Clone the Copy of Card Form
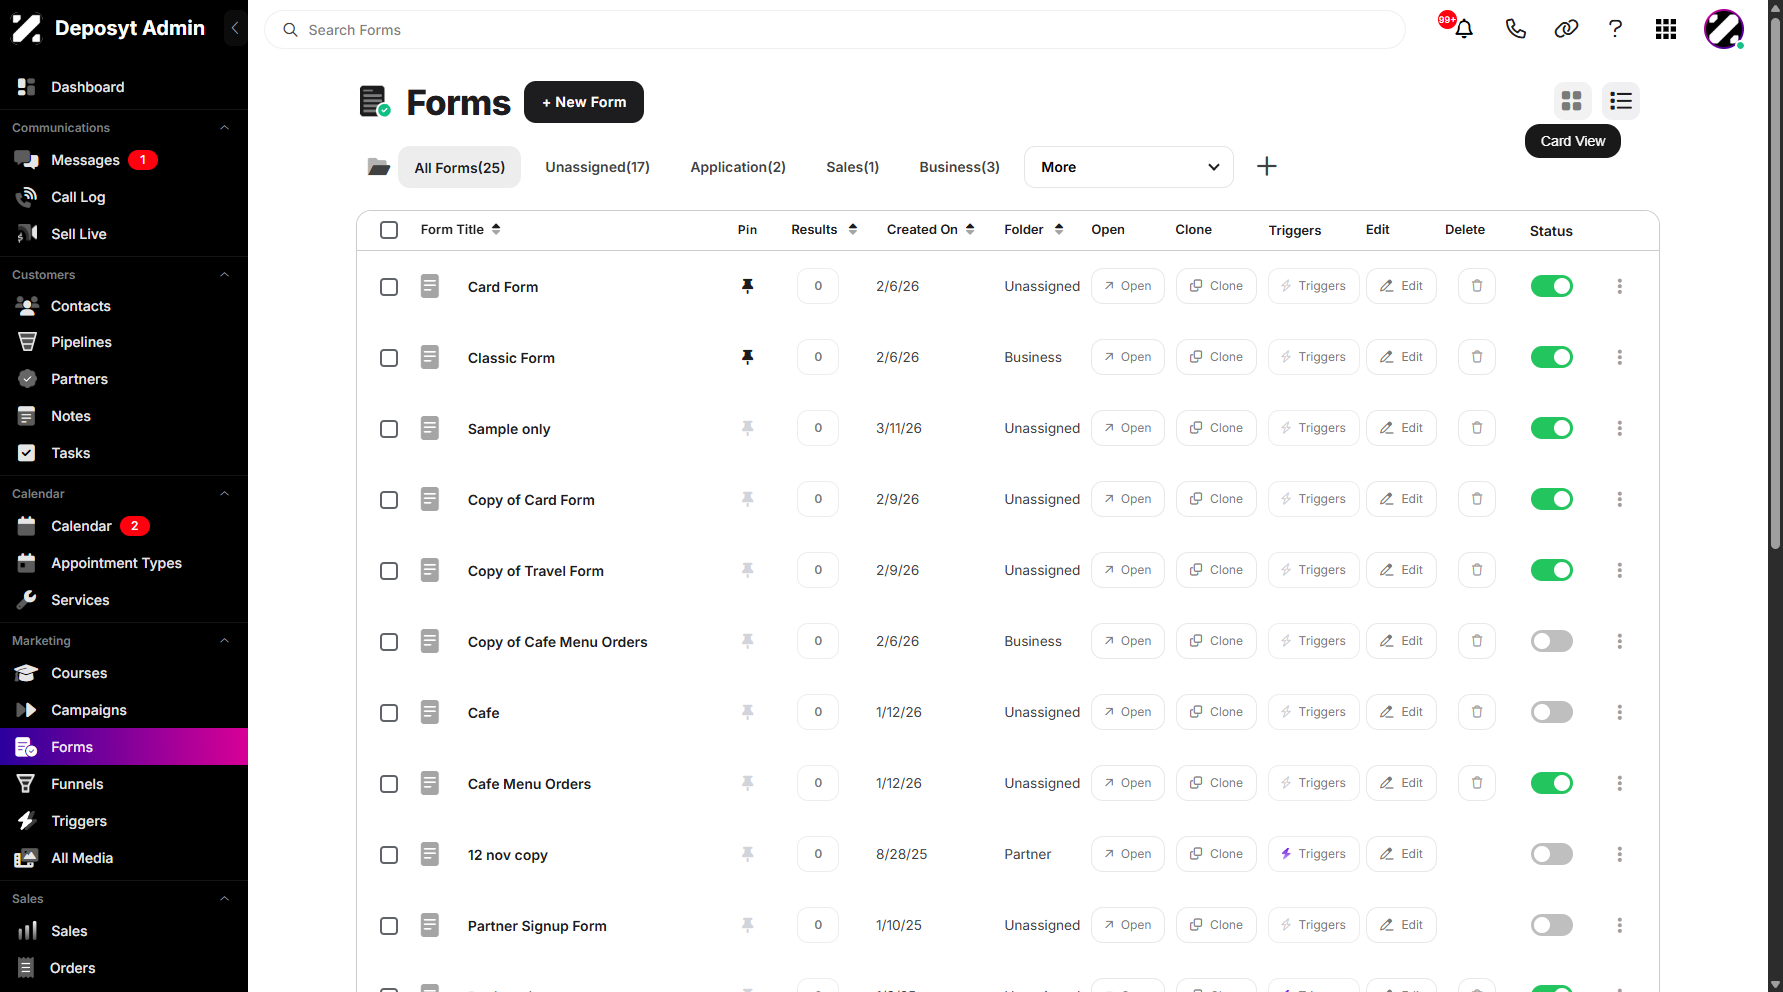The image size is (1783, 992). (x=1216, y=499)
